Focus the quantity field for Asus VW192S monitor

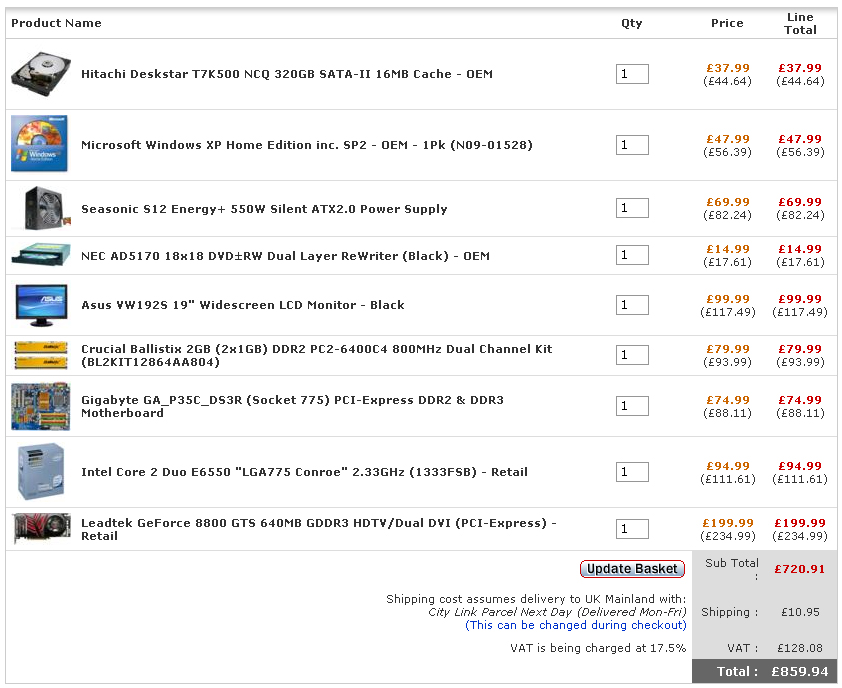click(632, 305)
